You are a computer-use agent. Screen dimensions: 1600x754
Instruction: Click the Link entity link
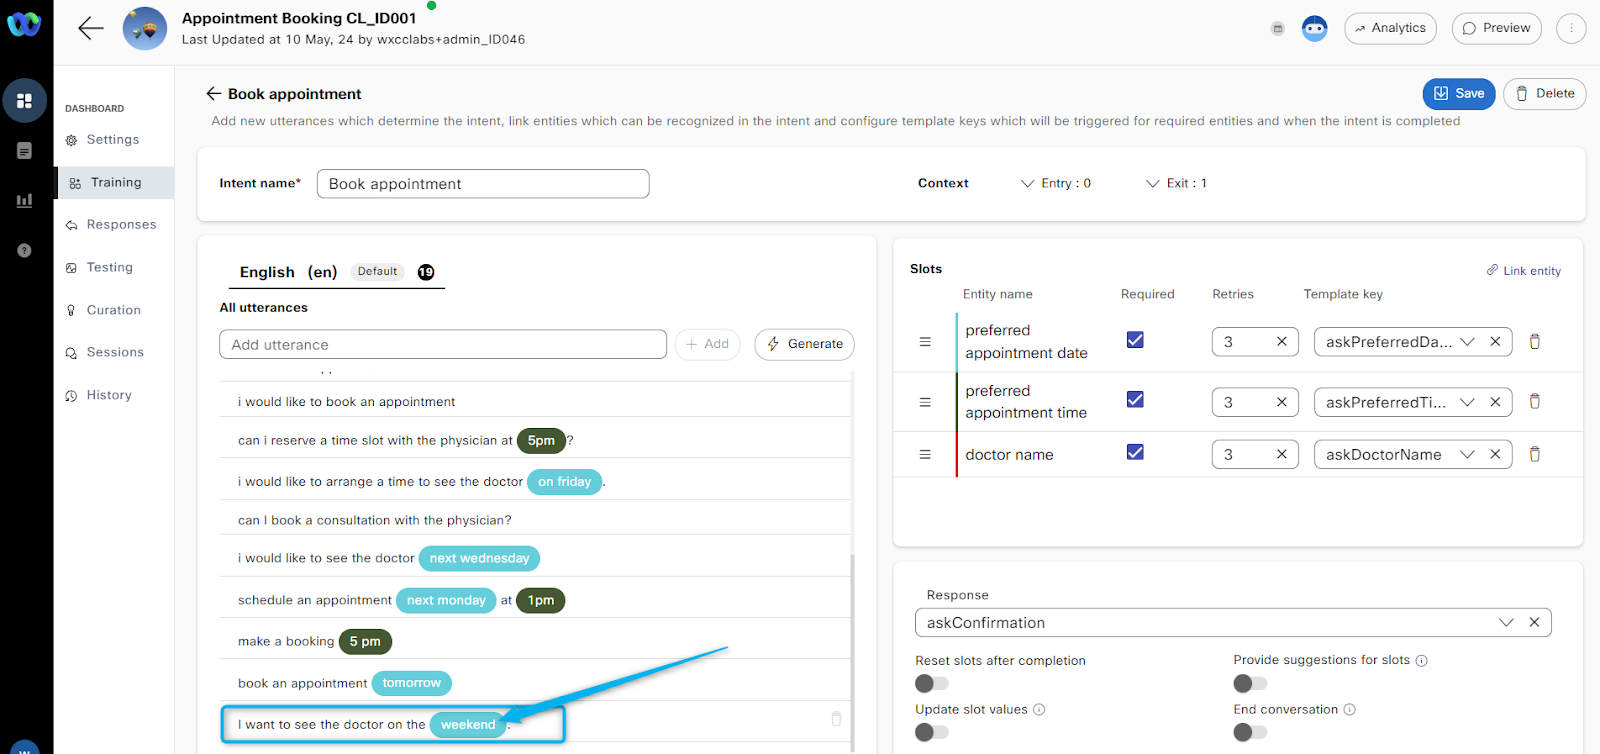point(1523,271)
